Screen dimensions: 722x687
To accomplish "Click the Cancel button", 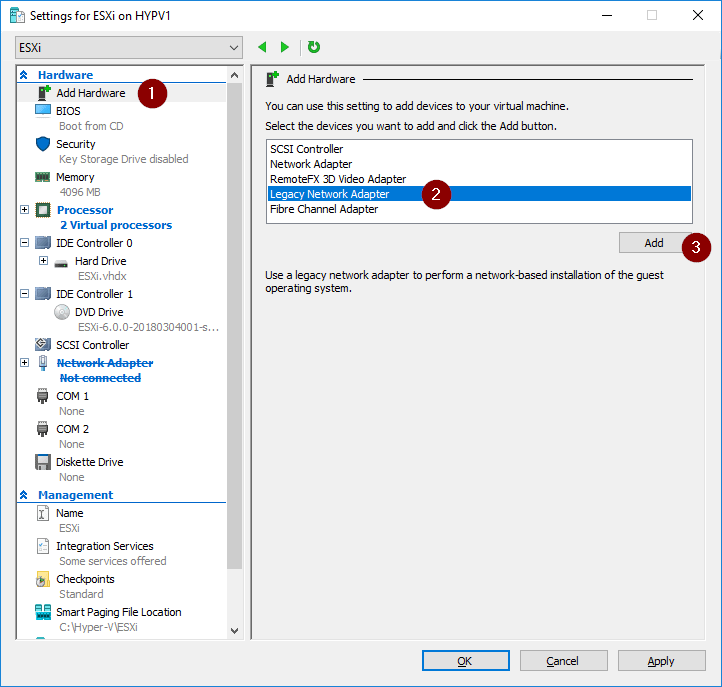I will click(564, 661).
